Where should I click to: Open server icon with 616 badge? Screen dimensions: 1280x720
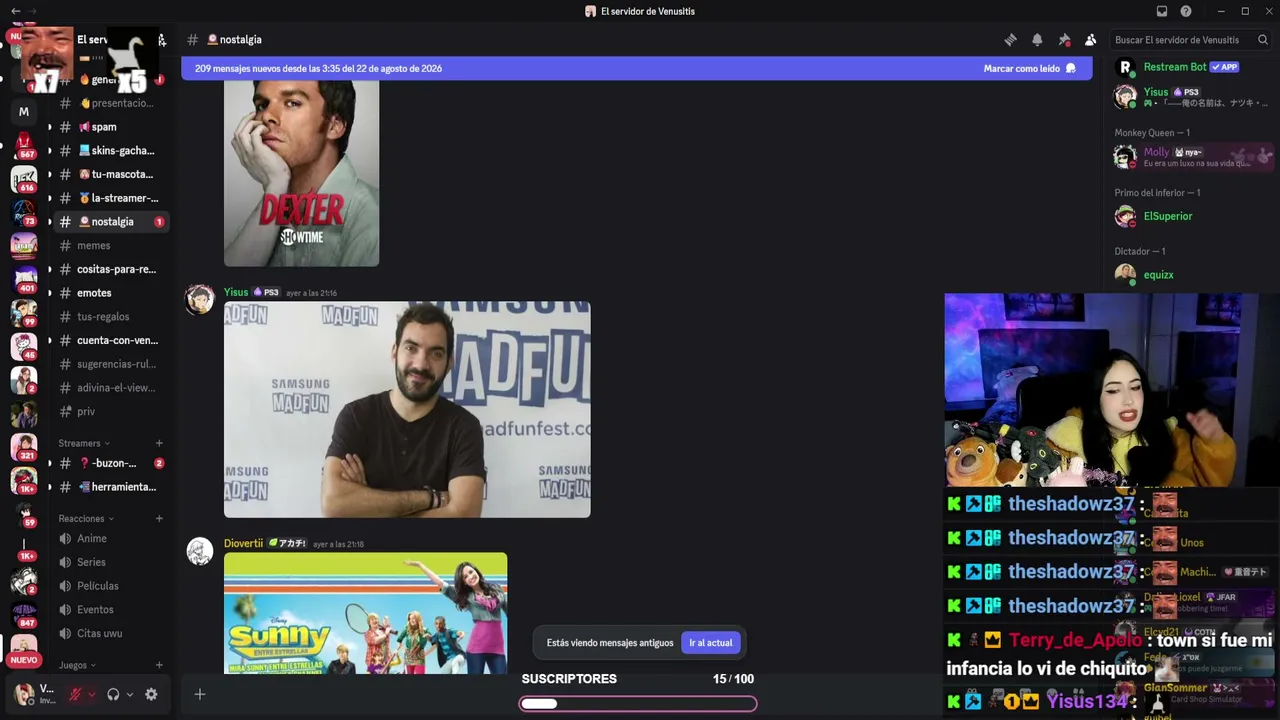(24, 180)
